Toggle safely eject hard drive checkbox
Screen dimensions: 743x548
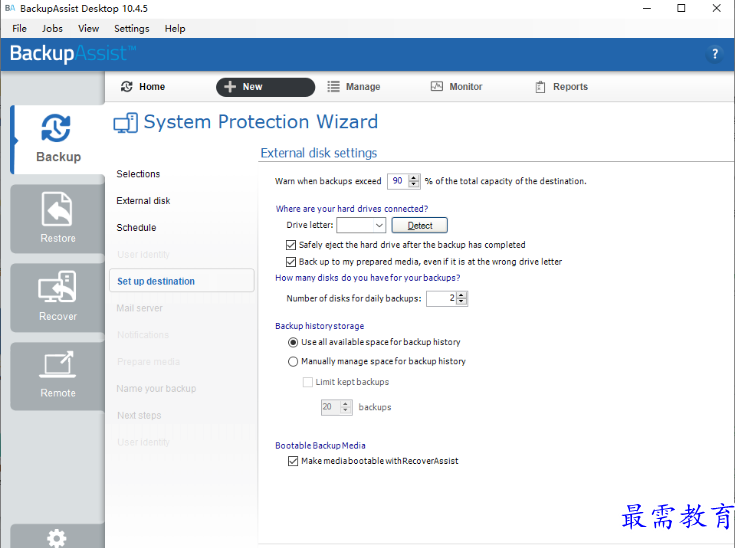click(291, 245)
